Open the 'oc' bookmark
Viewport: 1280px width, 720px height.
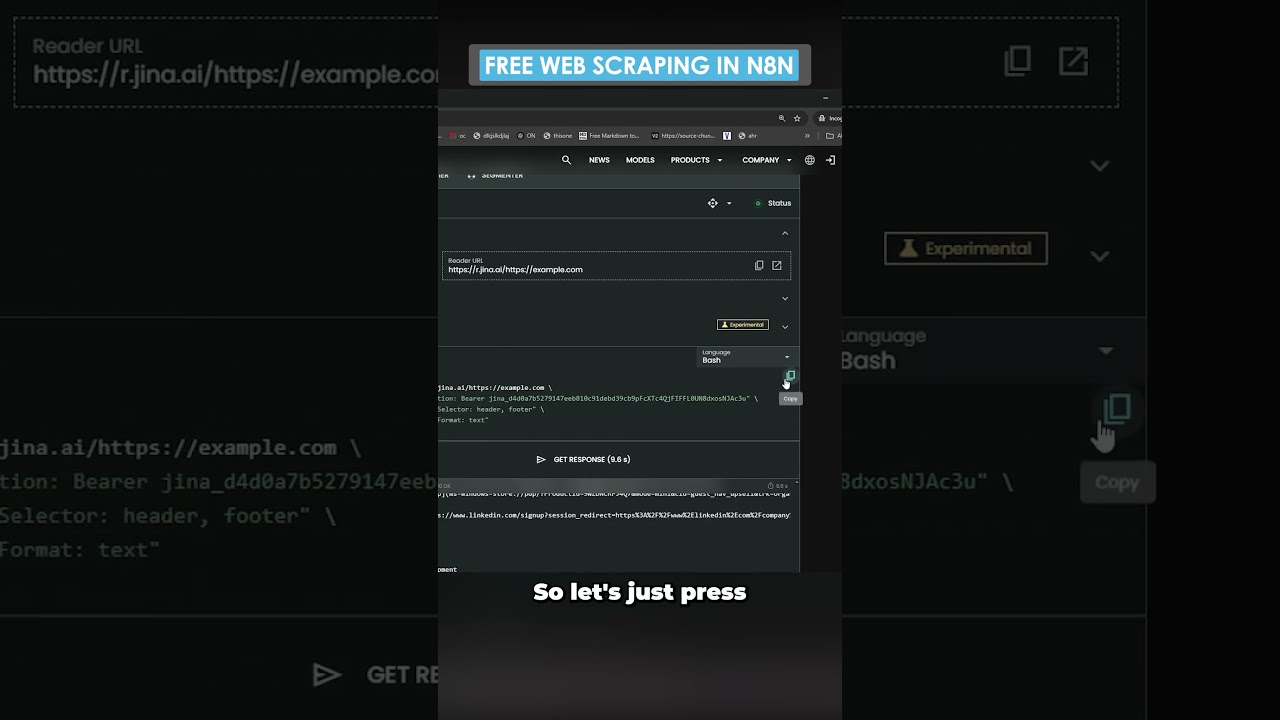click(x=457, y=136)
